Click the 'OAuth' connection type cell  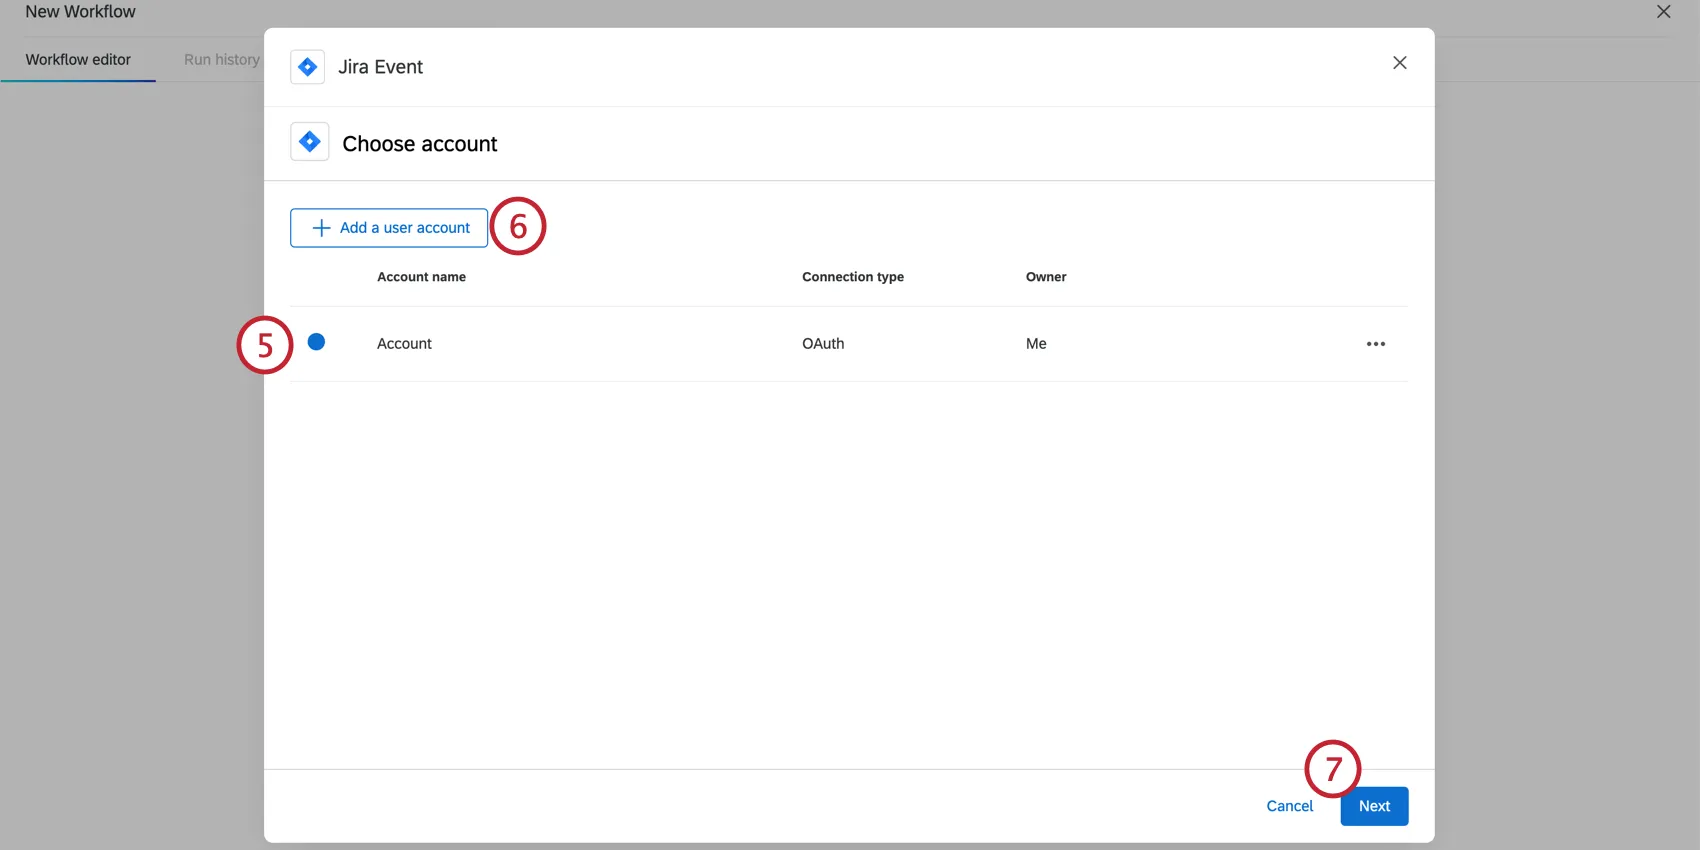click(823, 344)
